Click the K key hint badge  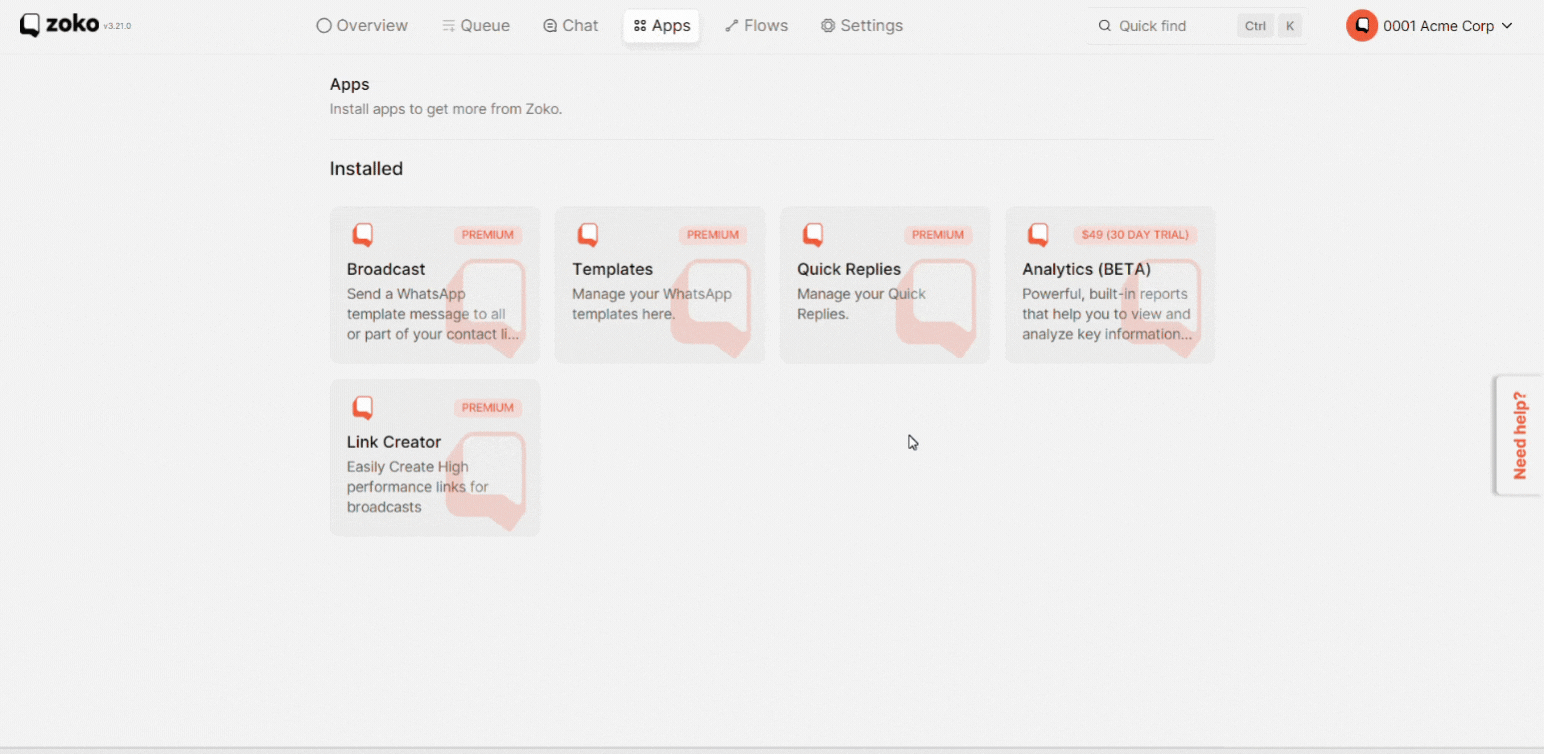[x=1290, y=26]
